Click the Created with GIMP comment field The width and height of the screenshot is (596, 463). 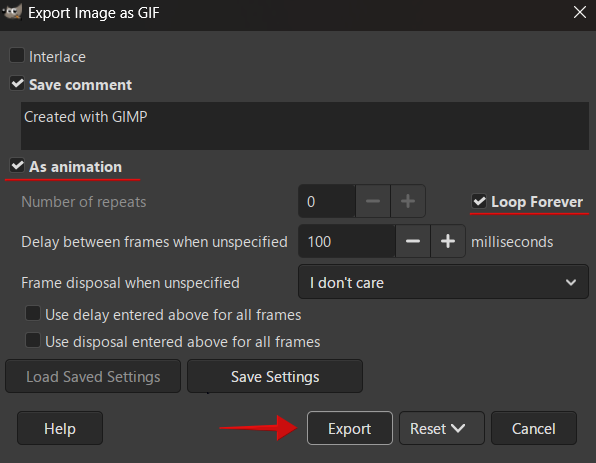pos(304,126)
